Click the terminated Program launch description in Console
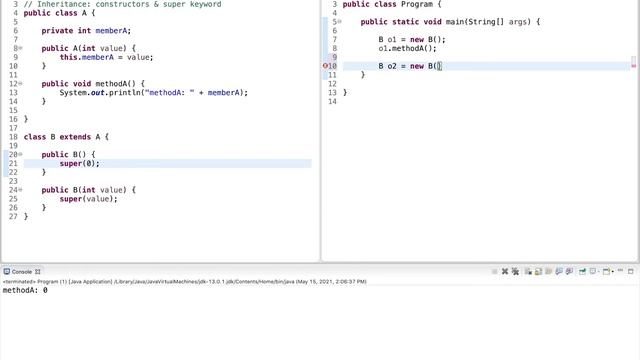This screenshot has height=360, width=640. (x=184, y=282)
